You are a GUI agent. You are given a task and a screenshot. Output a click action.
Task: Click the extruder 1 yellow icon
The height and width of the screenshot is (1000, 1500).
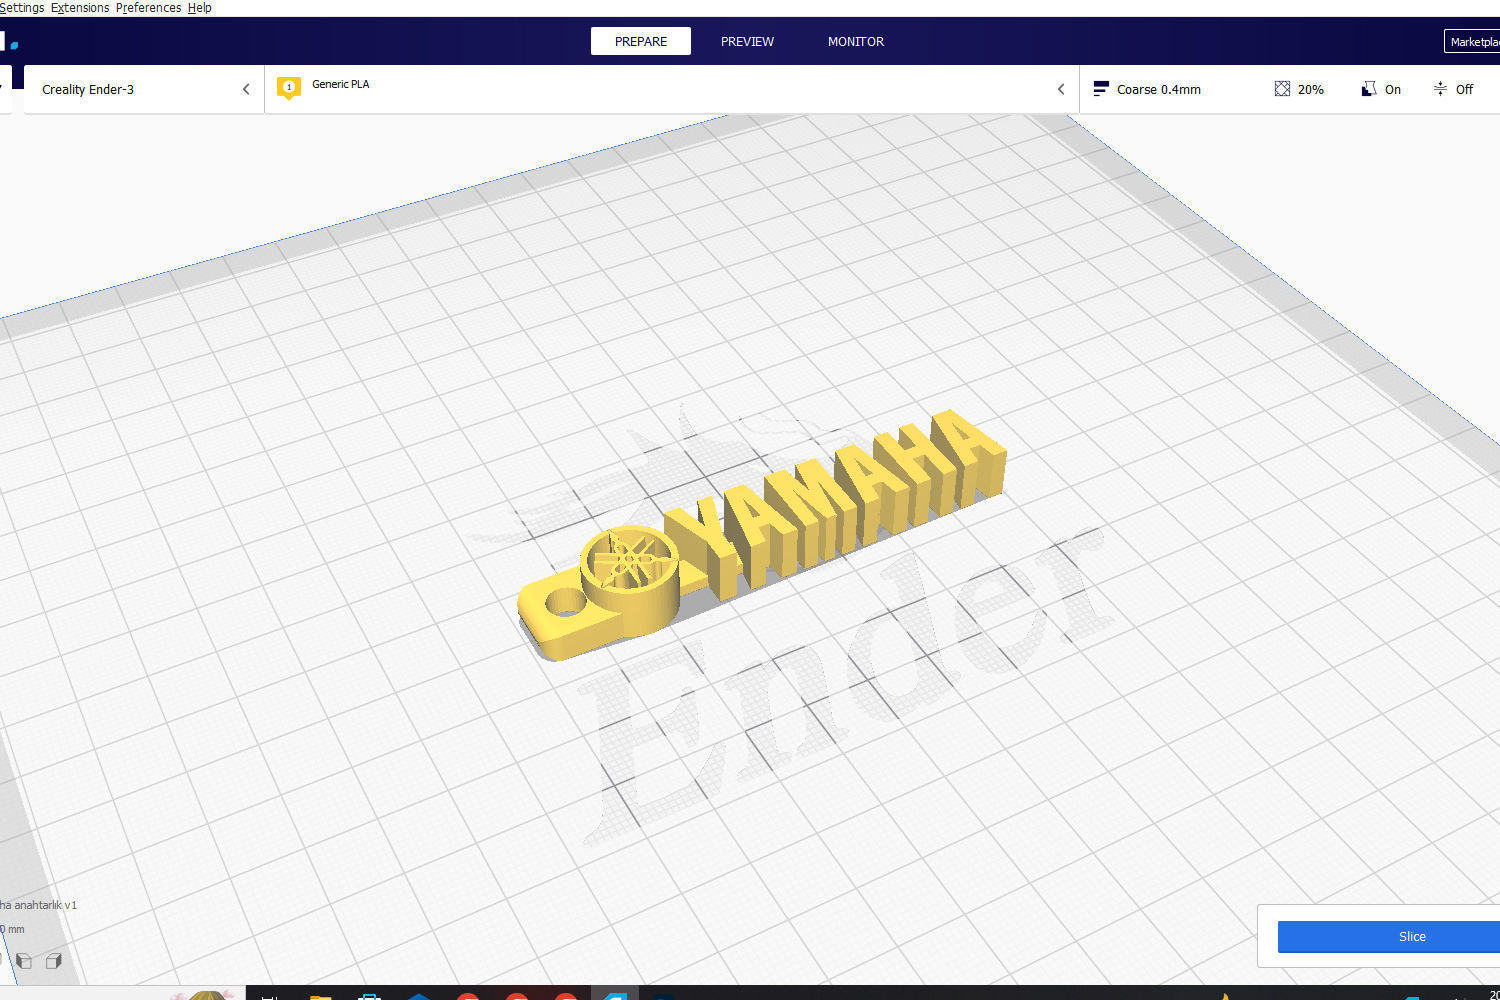pos(289,88)
